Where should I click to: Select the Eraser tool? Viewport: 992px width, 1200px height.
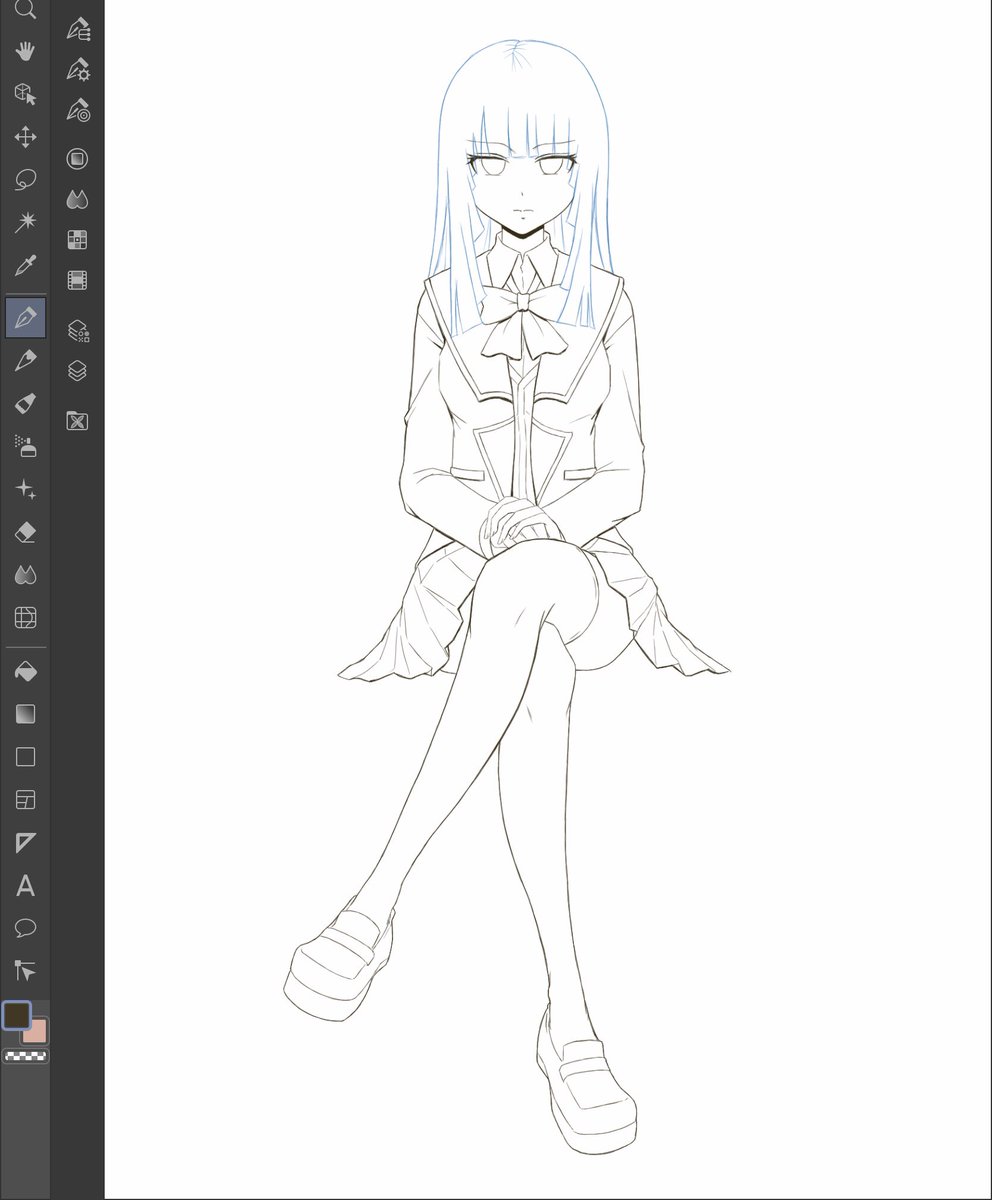click(x=26, y=532)
